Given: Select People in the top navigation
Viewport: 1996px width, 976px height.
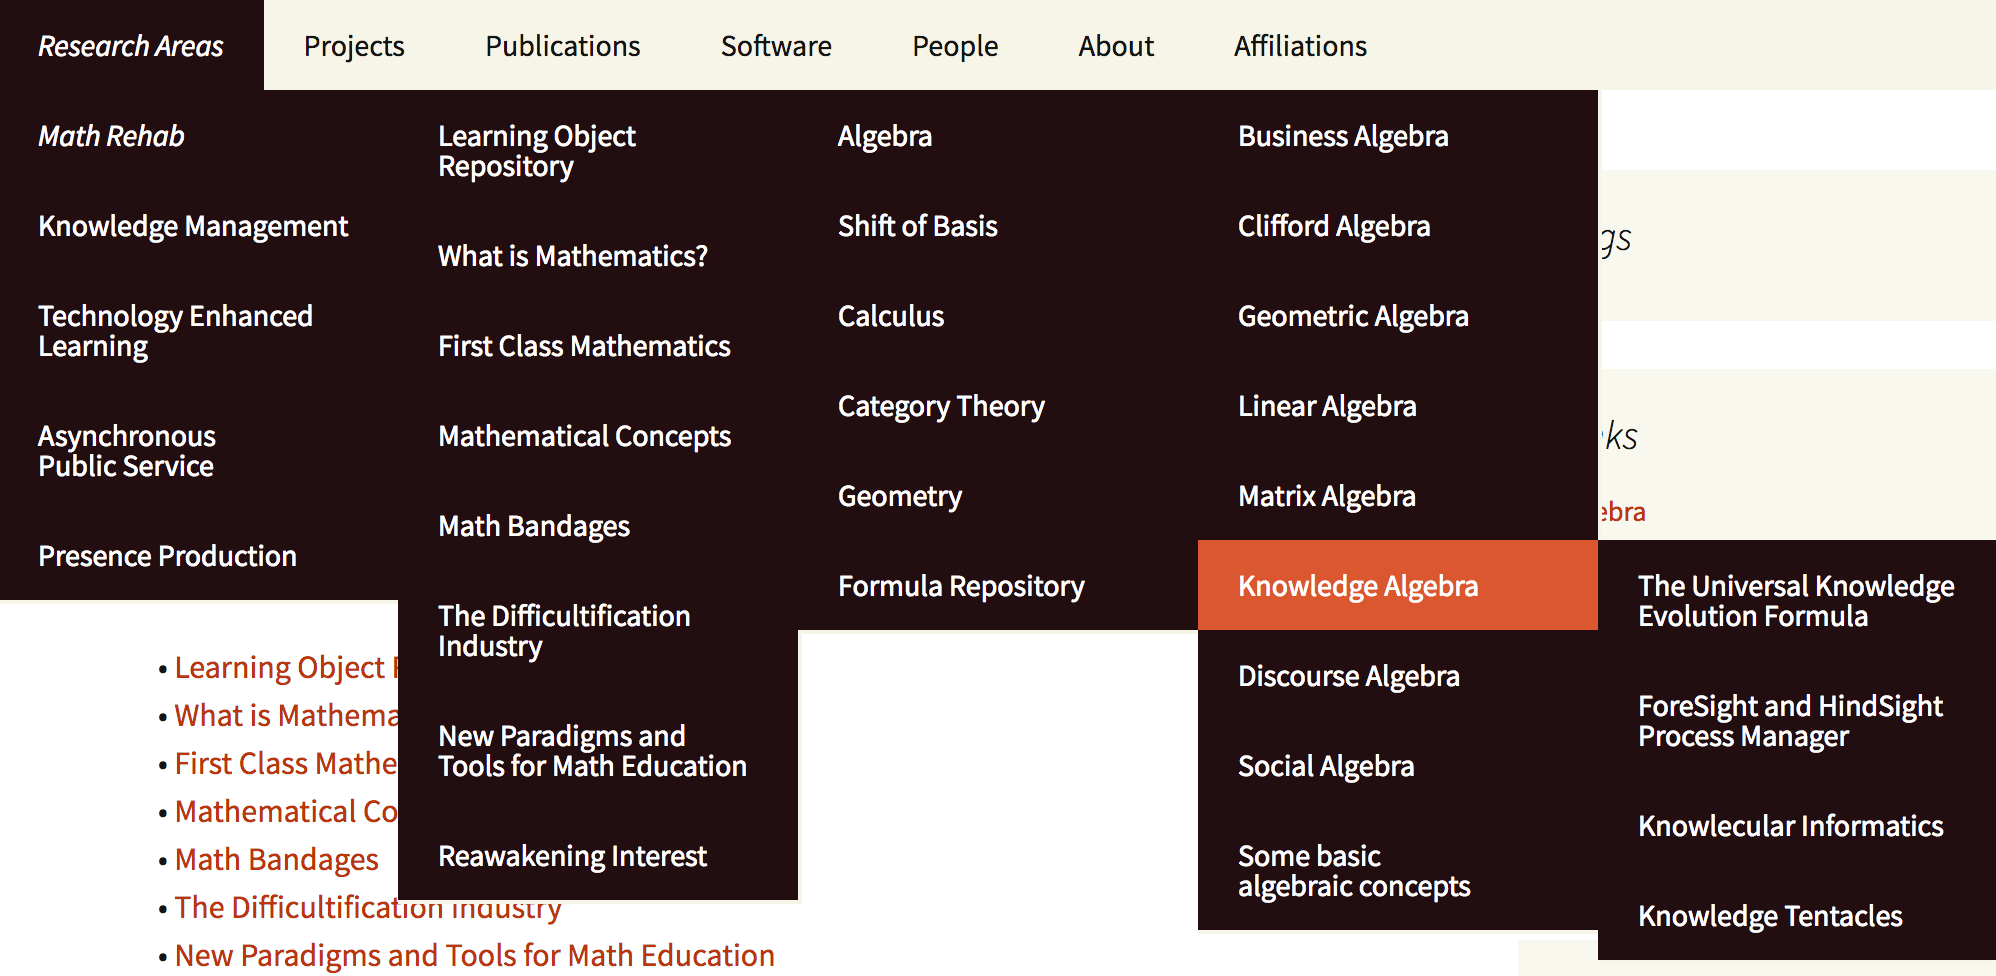Looking at the screenshot, I should click(955, 46).
